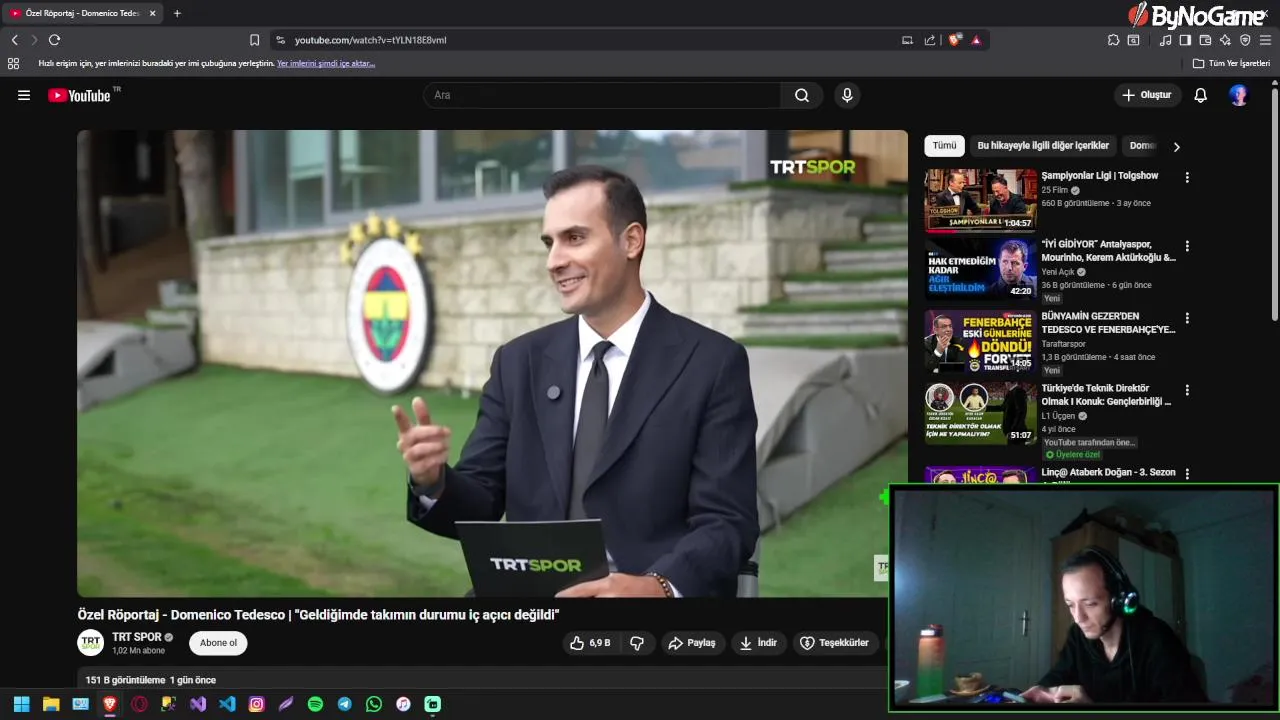1280x720 pixels.
Task: Open Brave playlist music note icon
Action: tap(1165, 40)
